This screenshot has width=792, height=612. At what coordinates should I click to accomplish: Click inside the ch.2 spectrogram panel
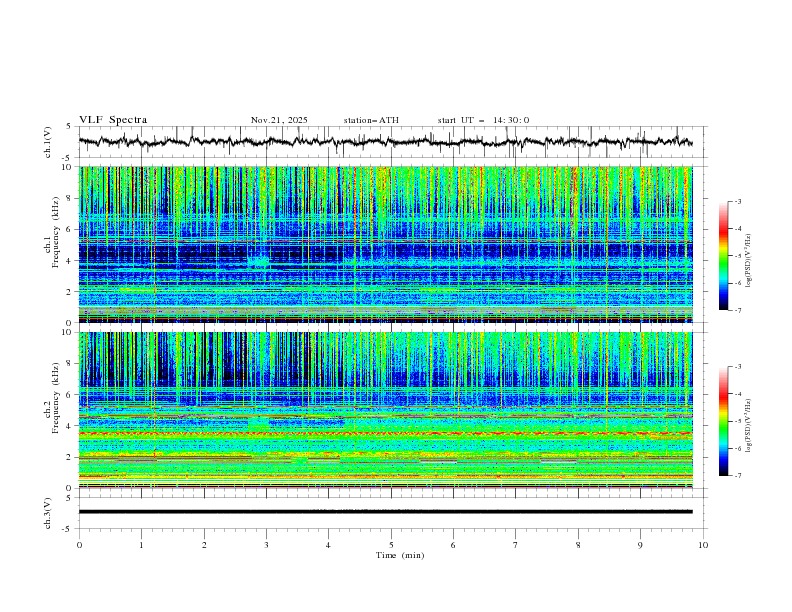pos(390,410)
